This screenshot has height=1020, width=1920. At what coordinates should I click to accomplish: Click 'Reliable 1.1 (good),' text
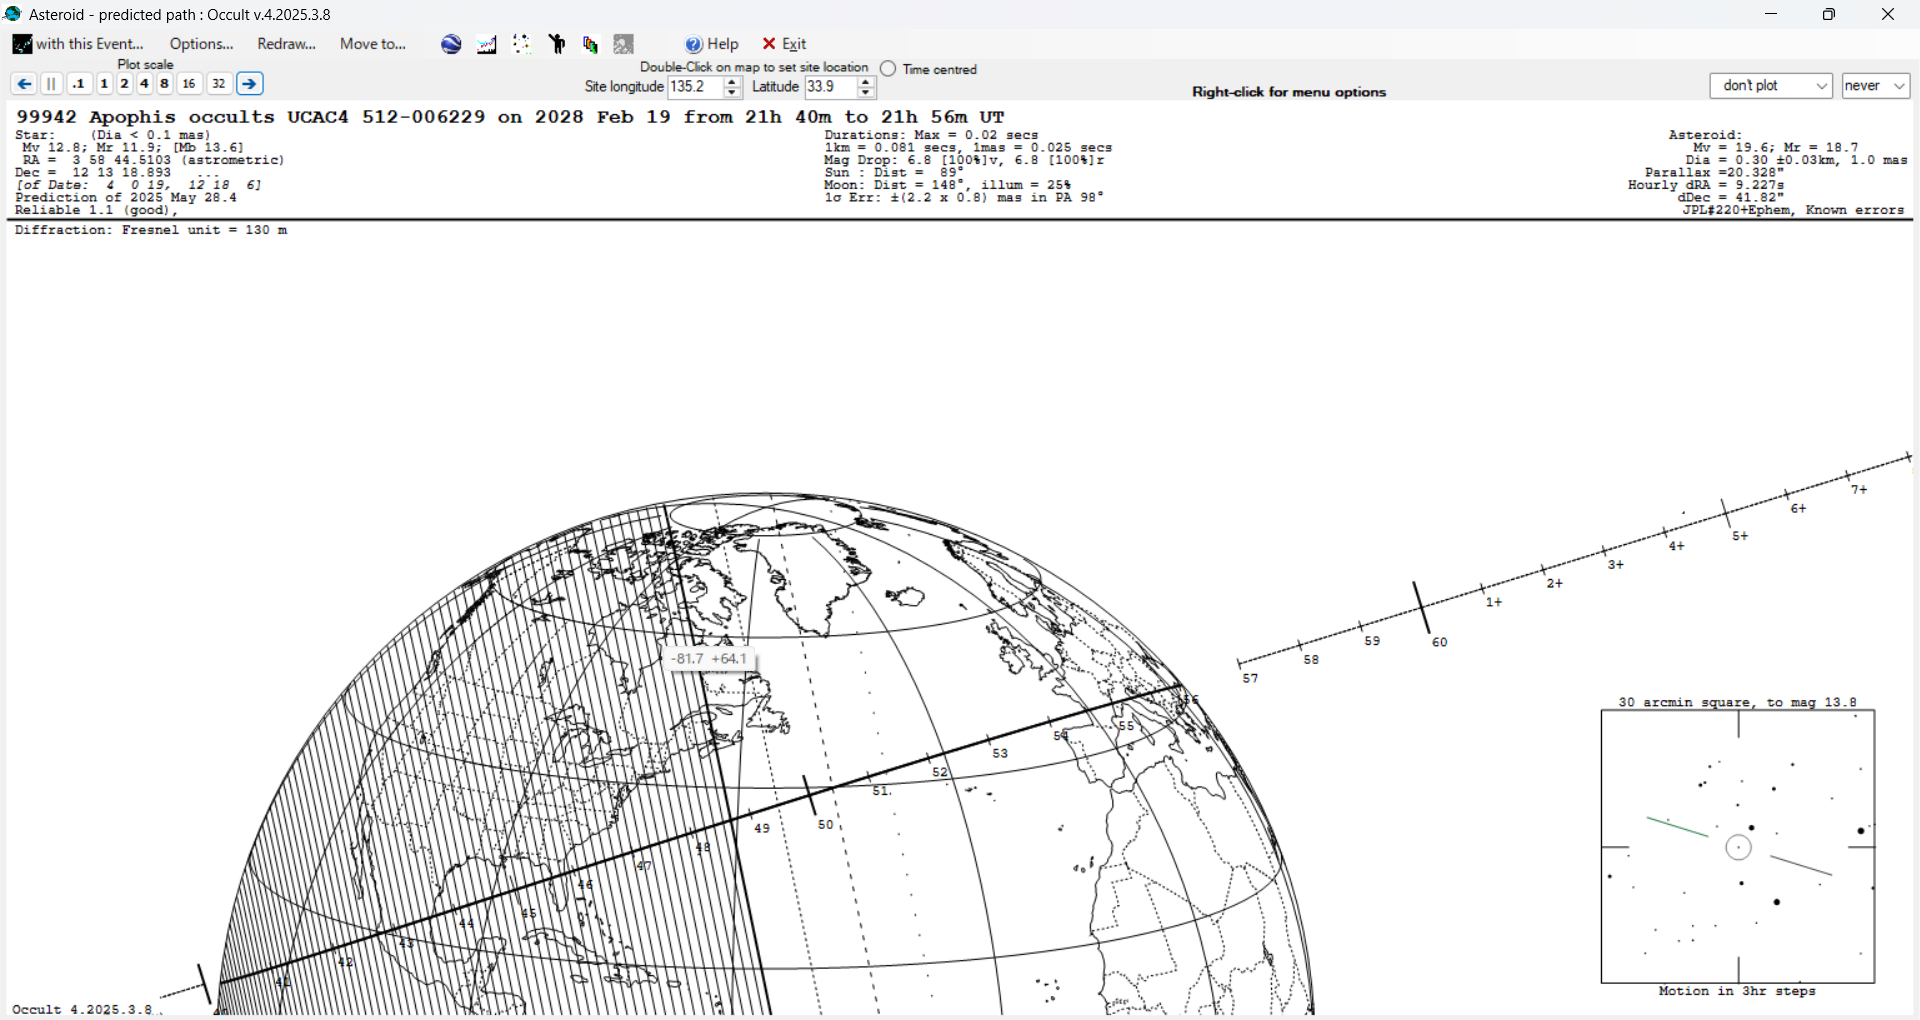pyautogui.click(x=96, y=210)
